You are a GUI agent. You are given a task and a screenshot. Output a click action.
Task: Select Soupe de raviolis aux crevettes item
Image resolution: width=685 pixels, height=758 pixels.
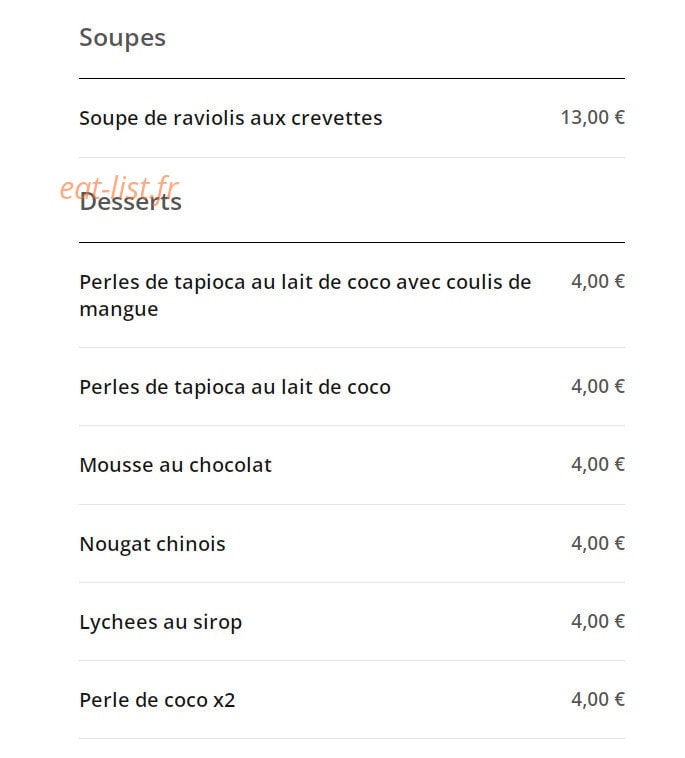click(231, 118)
